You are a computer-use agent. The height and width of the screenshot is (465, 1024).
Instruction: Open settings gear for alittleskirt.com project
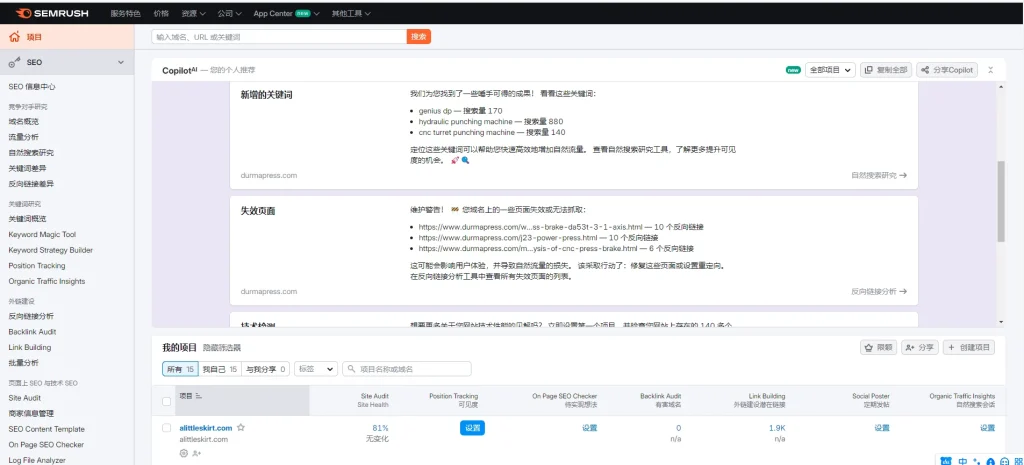click(184, 453)
